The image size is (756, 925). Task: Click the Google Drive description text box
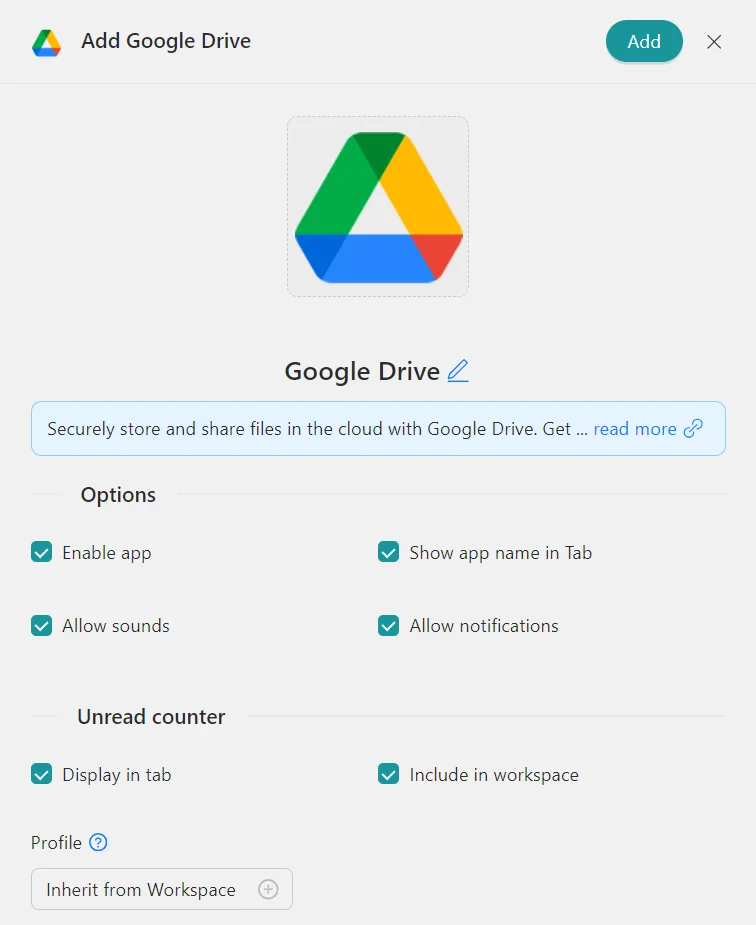[310, 428]
